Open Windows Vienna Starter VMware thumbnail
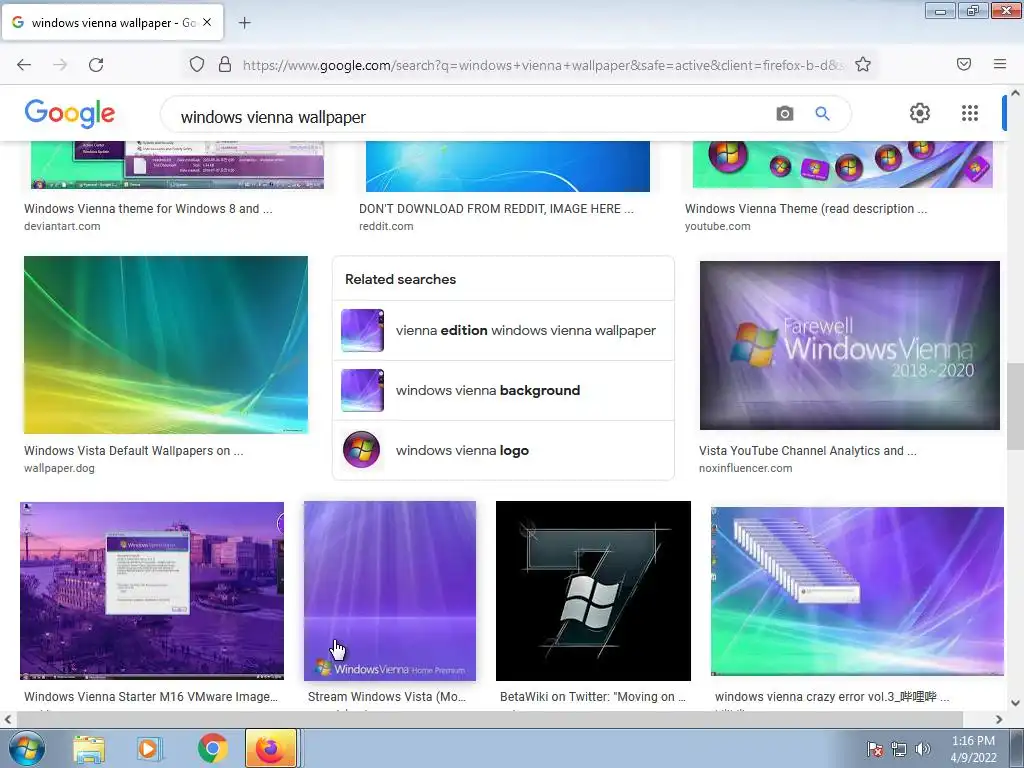 (152, 591)
